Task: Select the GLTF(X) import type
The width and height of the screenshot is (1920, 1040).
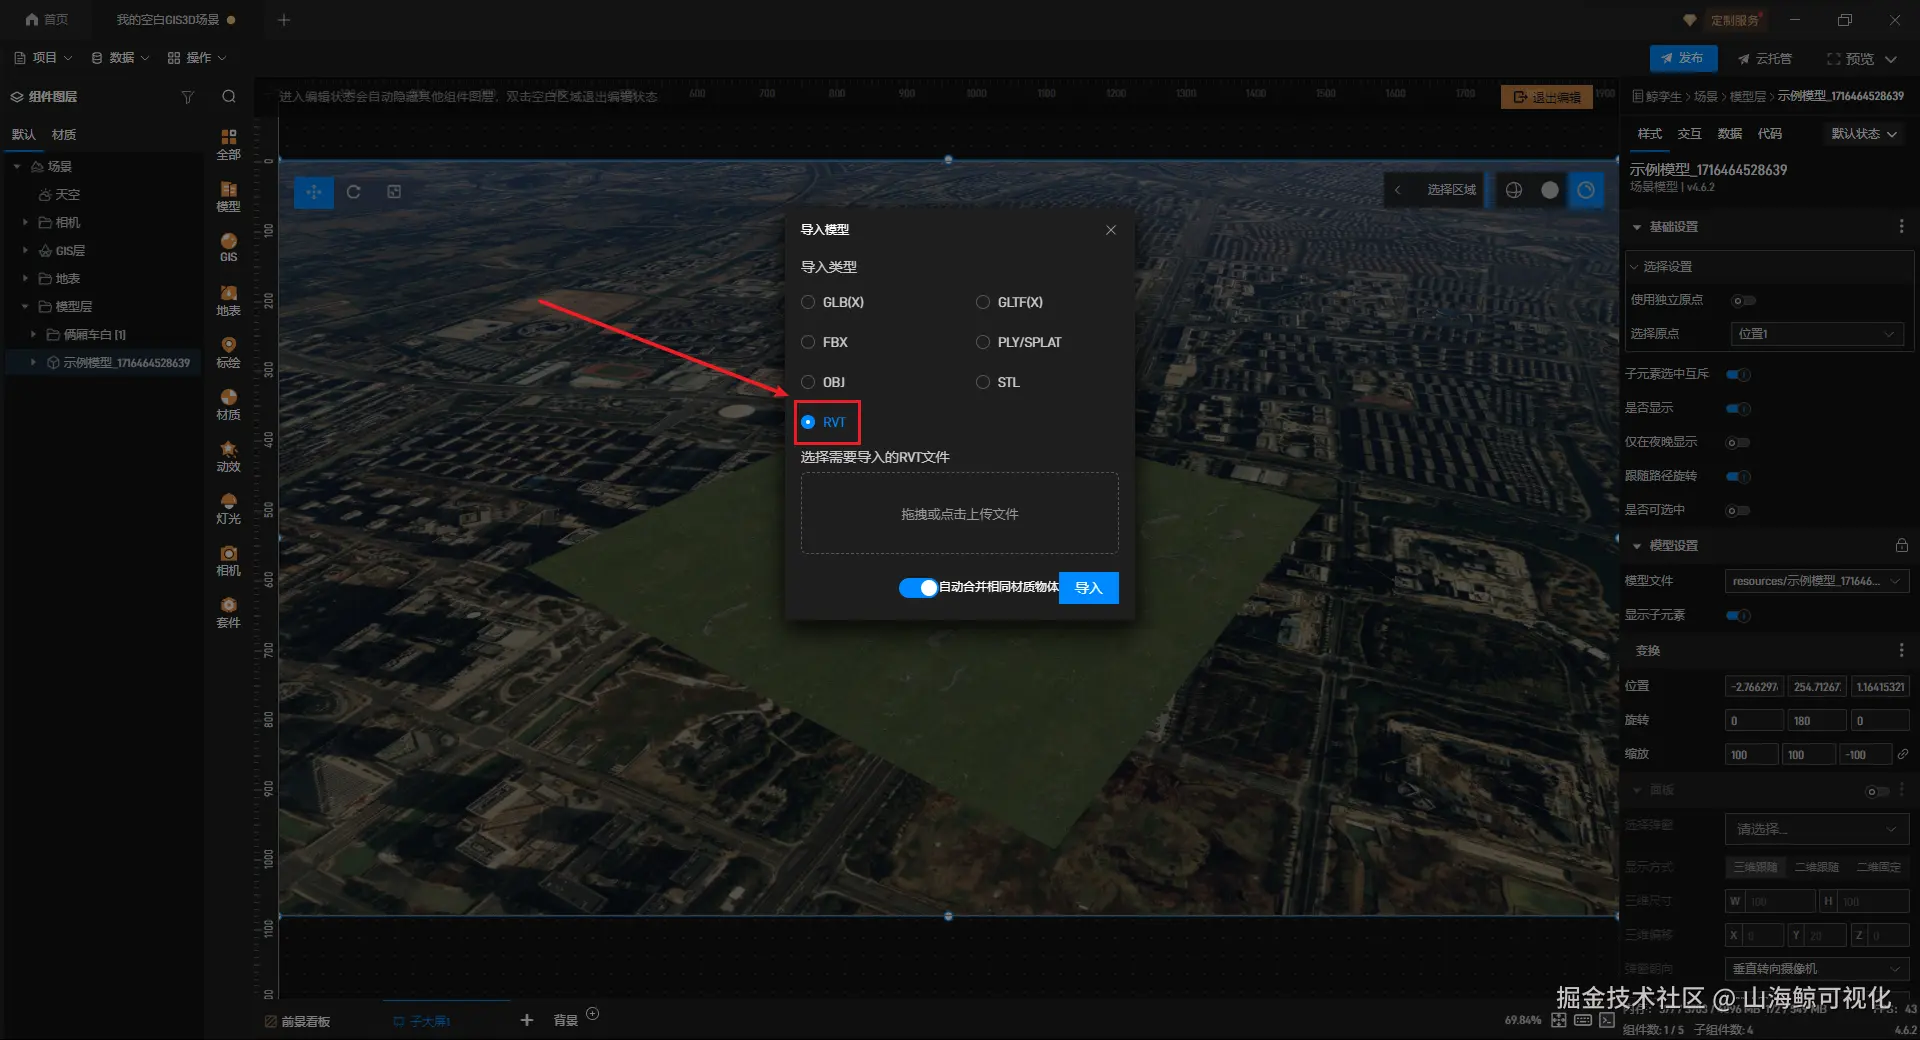Action: (x=1010, y=302)
